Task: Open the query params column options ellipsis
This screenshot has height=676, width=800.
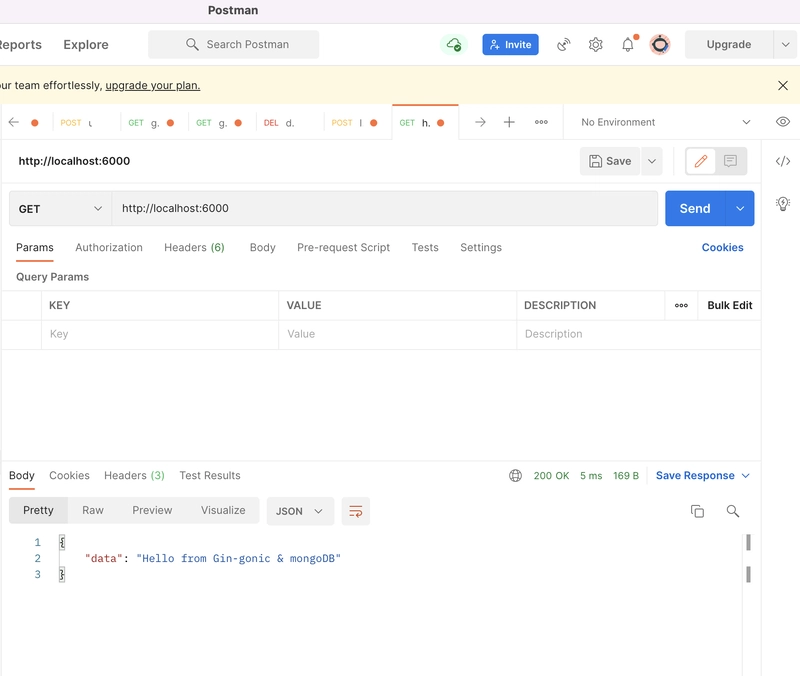Action: [681, 306]
